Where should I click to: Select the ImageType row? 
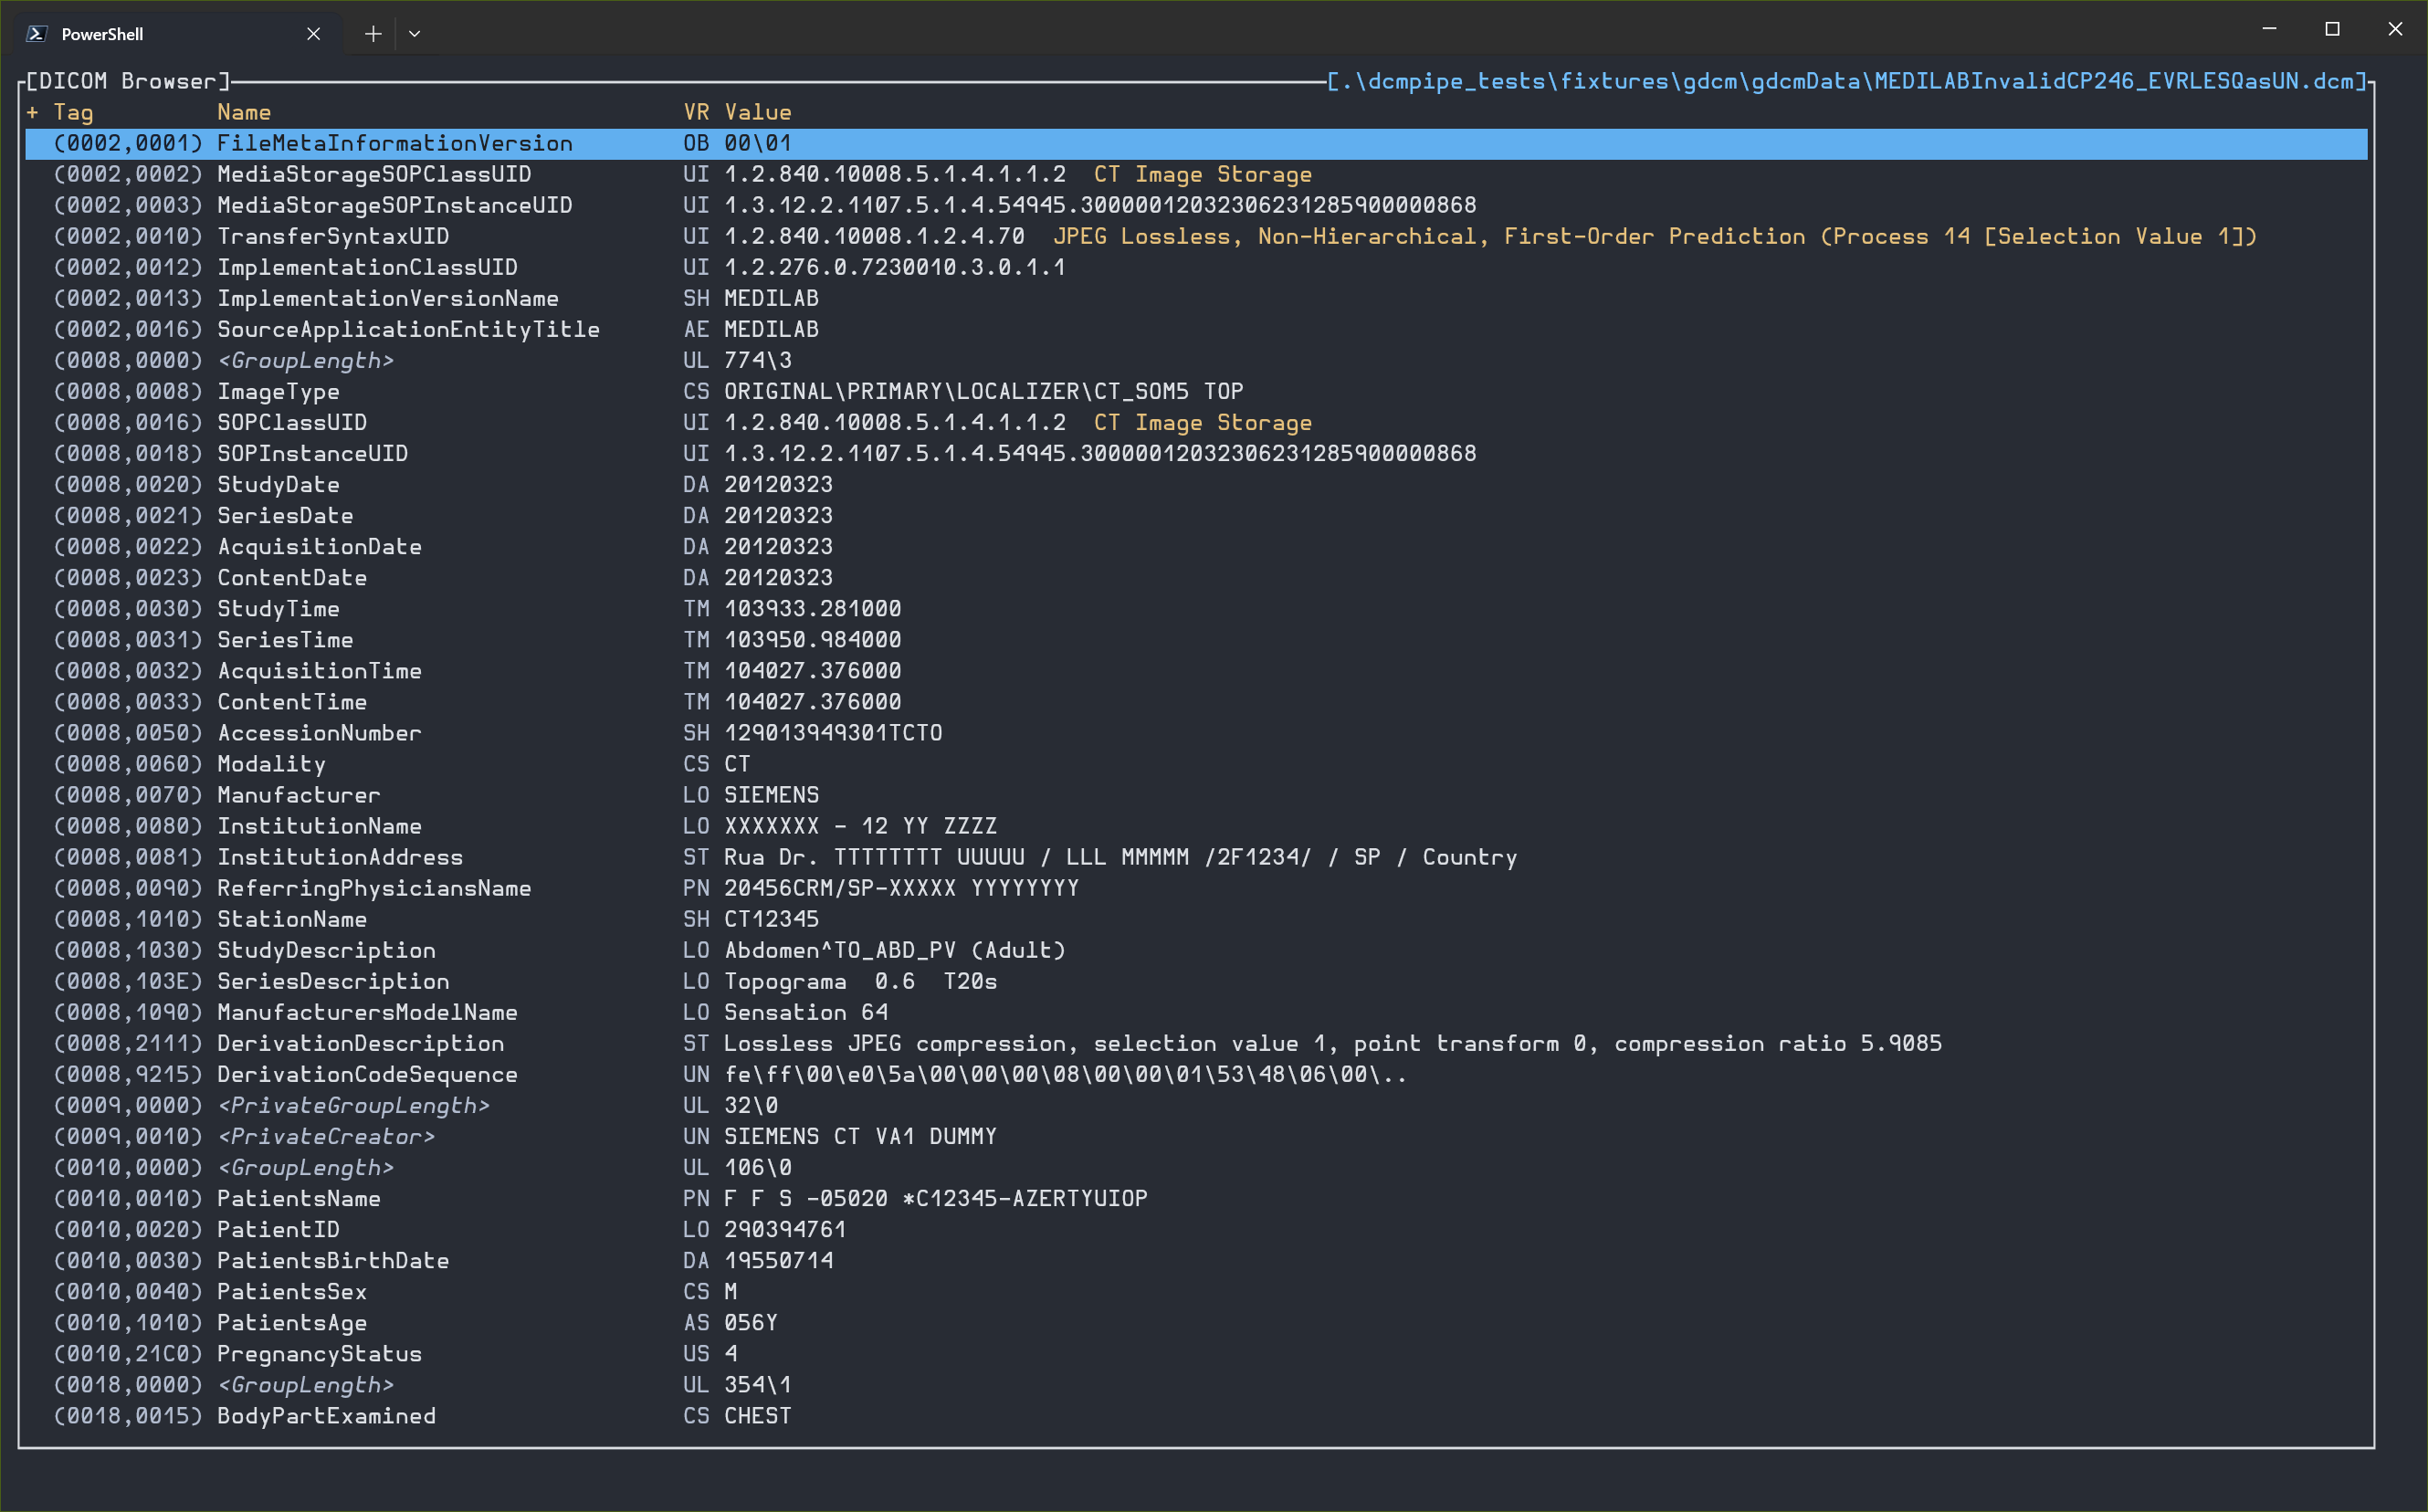pos(1196,391)
